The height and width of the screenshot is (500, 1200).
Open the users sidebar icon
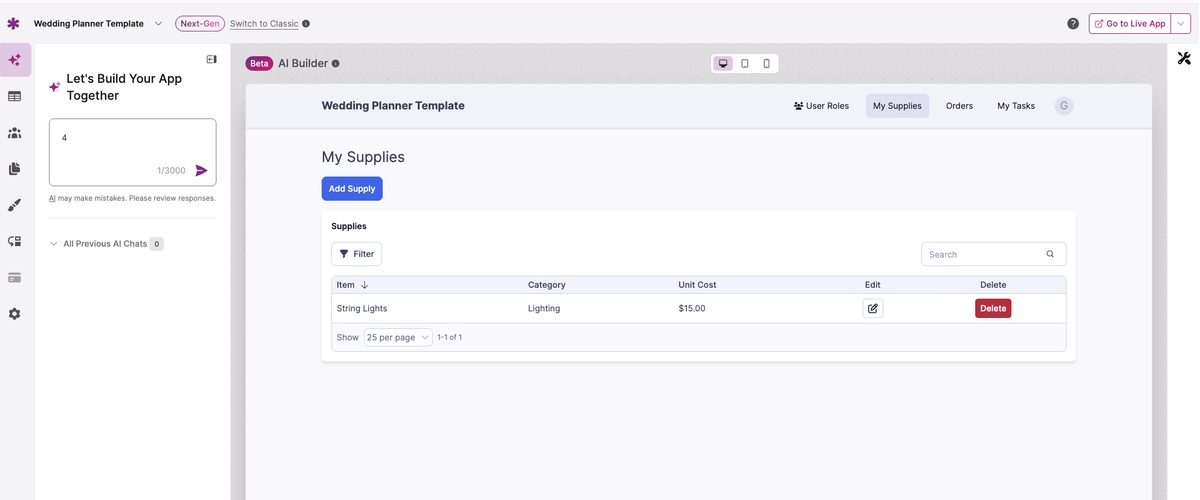pyautogui.click(x=15, y=133)
